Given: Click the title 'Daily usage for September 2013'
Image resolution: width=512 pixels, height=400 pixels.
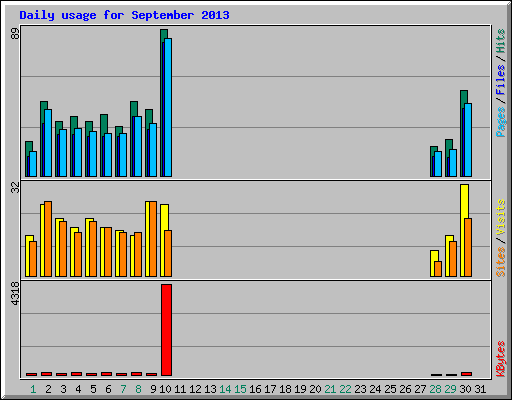Looking at the screenshot, I should (x=124, y=15).
